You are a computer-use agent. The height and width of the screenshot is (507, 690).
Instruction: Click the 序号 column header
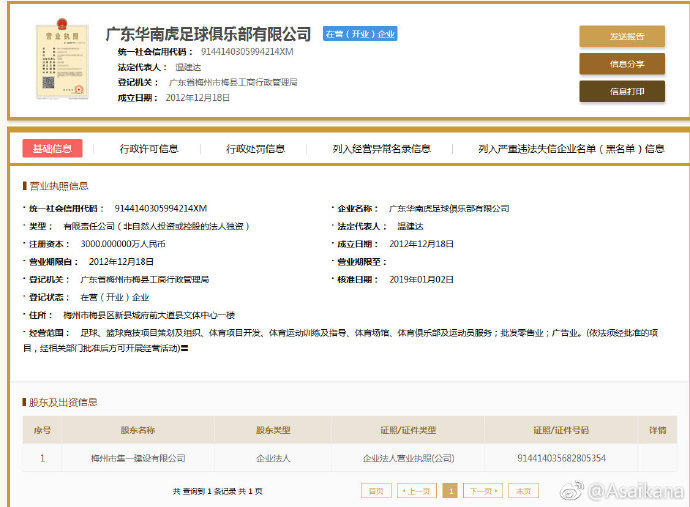pyautogui.click(x=42, y=430)
